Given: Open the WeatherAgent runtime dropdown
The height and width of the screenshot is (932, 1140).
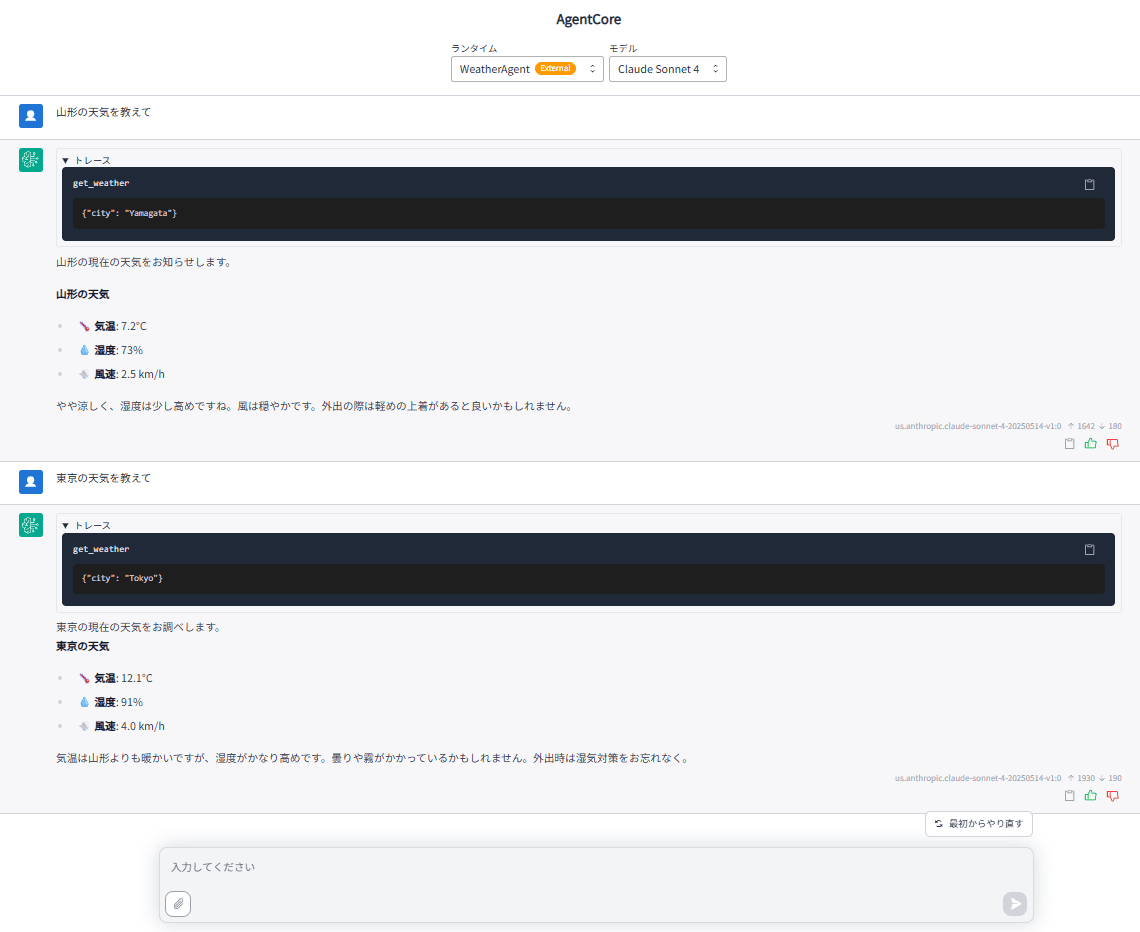Looking at the screenshot, I should [527, 69].
